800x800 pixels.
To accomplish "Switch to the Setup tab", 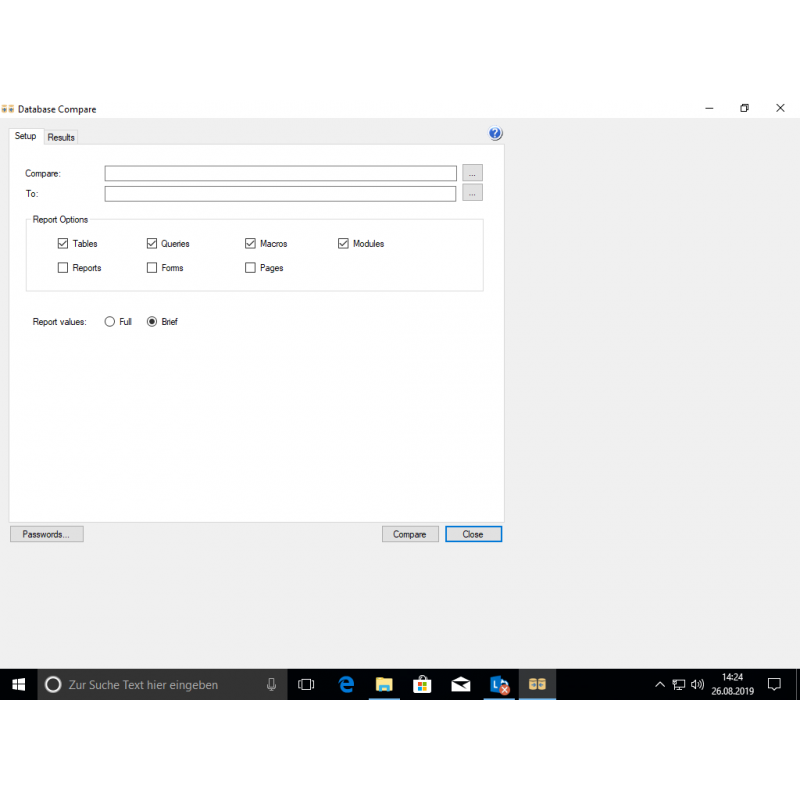I will pos(25,136).
